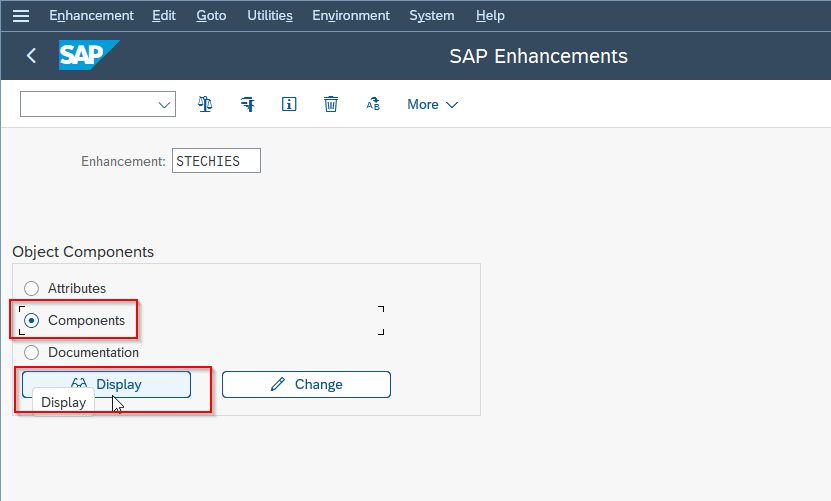Viewport: 831px width, 501px height.
Task: Select the Attributes radio button
Action: (31, 288)
